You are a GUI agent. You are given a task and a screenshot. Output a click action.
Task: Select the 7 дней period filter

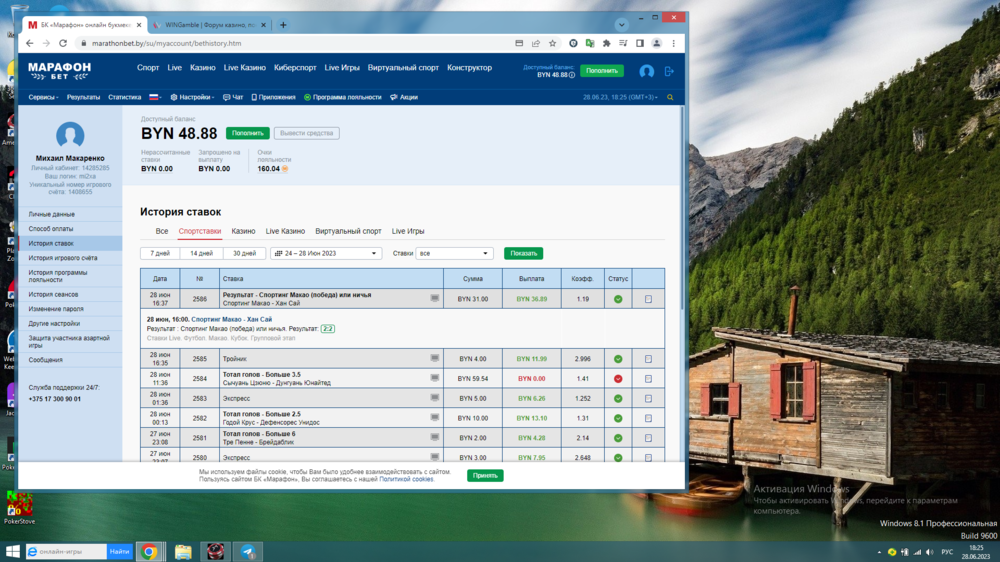coord(159,254)
